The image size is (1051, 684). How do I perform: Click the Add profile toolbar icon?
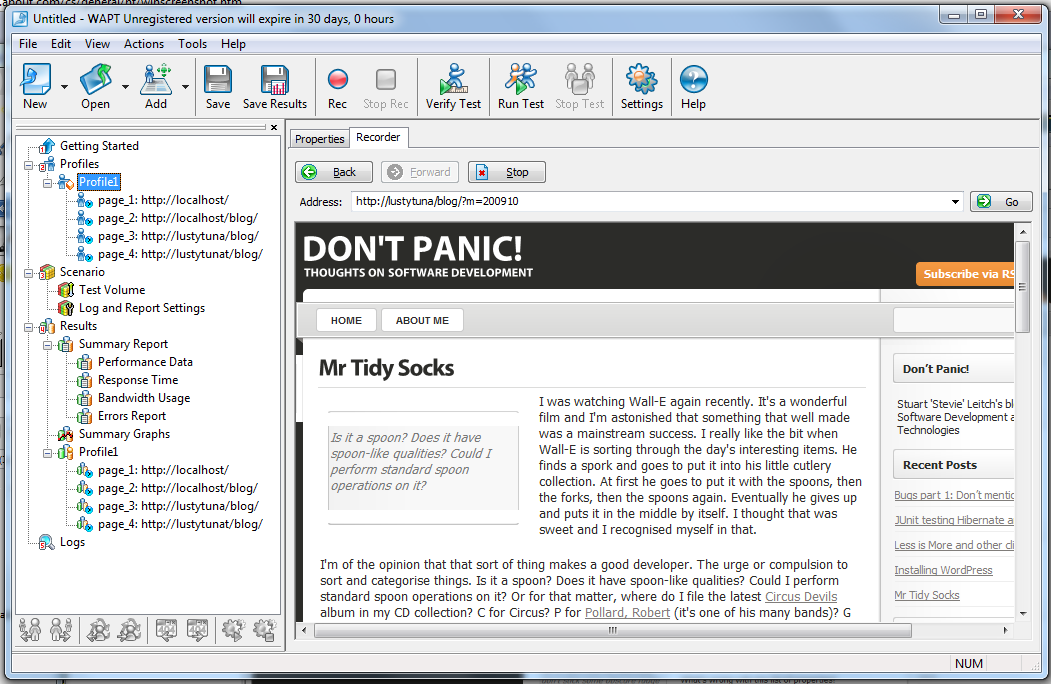[156, 79]
